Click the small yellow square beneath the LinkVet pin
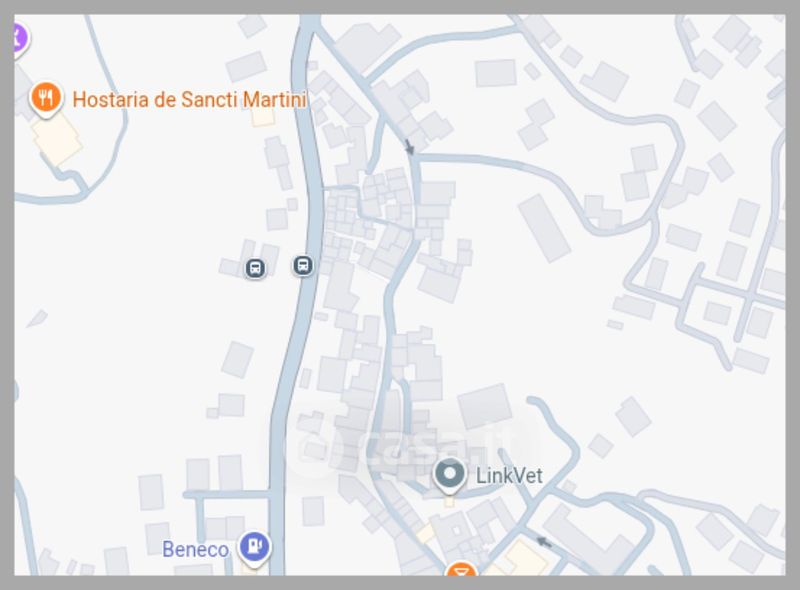This screenshot has width=800, height=590. (x=449, y=501)
